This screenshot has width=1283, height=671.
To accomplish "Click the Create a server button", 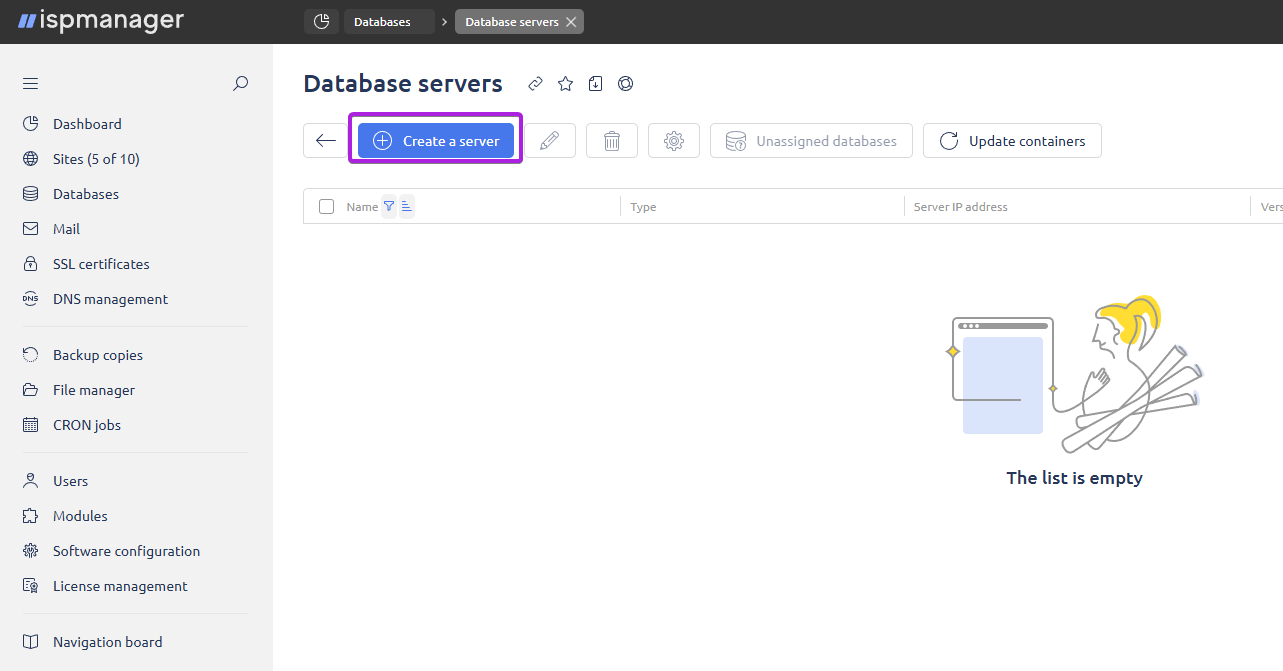I will click(436, 141).
